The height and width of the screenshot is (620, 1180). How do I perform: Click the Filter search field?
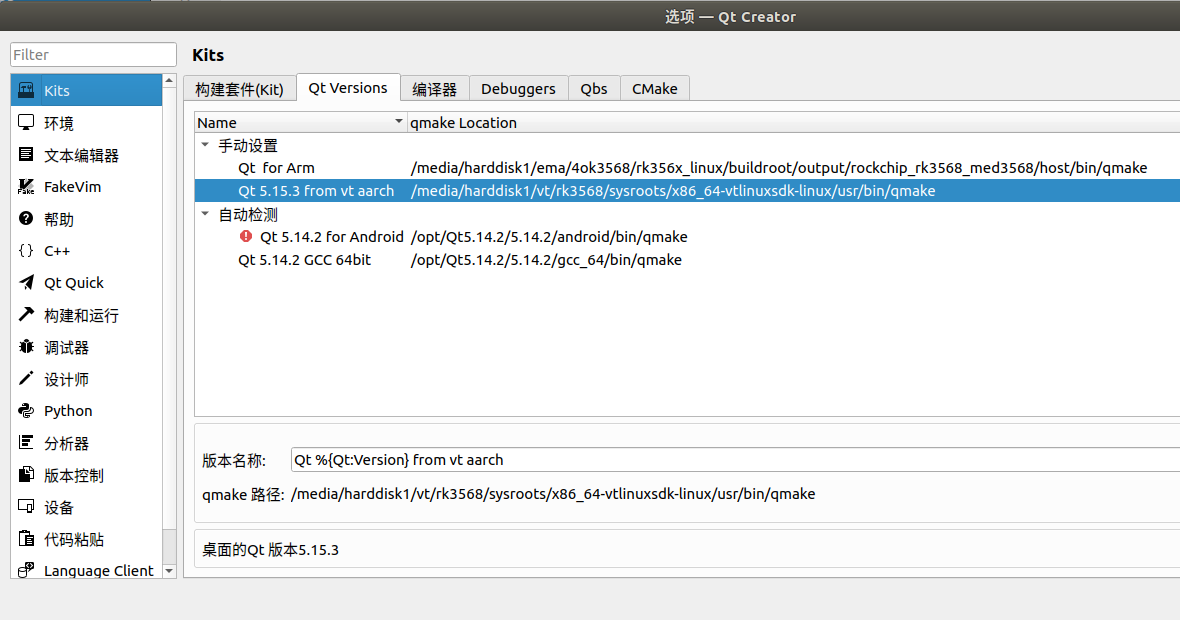pos(93,54)
